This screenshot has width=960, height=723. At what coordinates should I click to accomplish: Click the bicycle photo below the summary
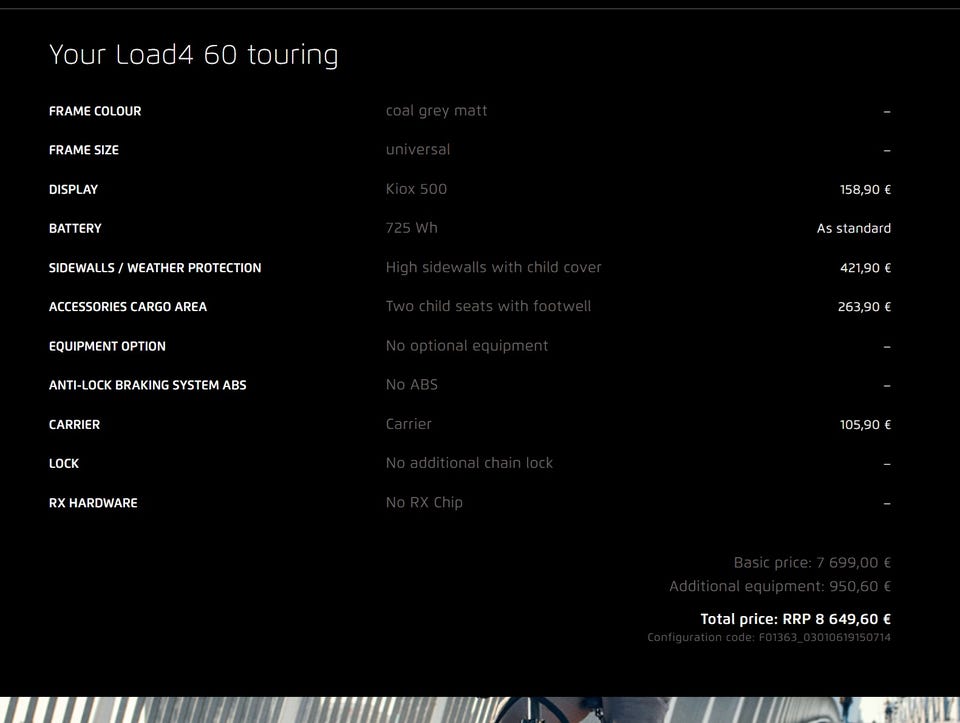click(x=480, y=710)
